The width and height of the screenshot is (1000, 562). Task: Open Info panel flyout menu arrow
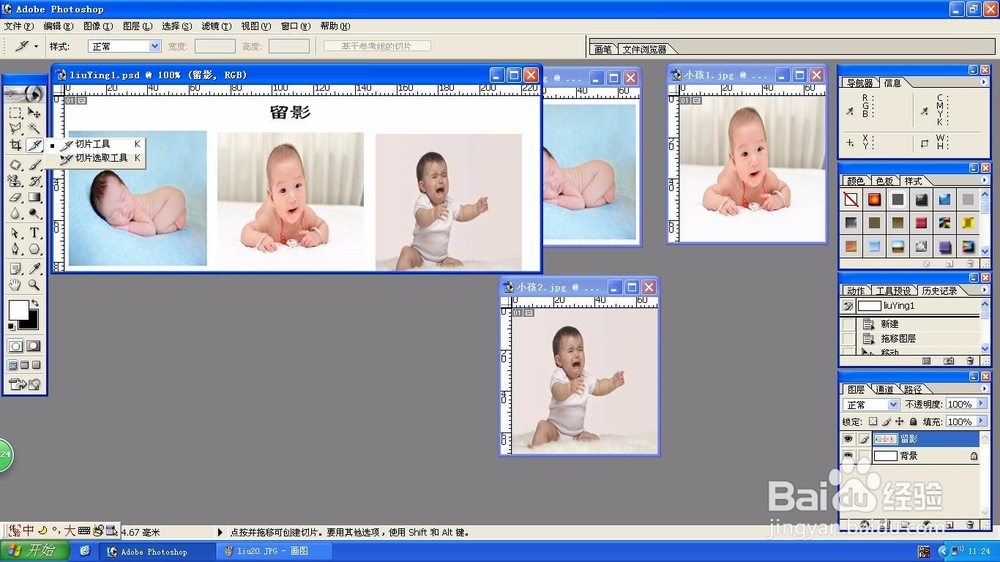point(983,82)
